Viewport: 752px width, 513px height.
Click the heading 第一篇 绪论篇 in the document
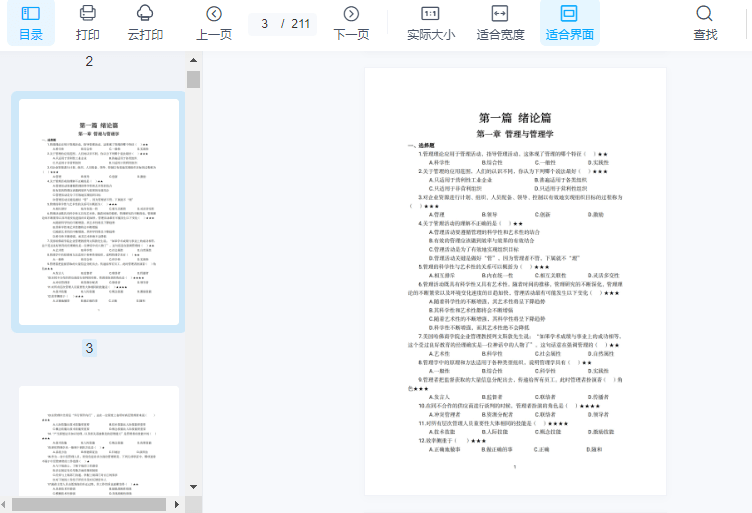(515, 118)
